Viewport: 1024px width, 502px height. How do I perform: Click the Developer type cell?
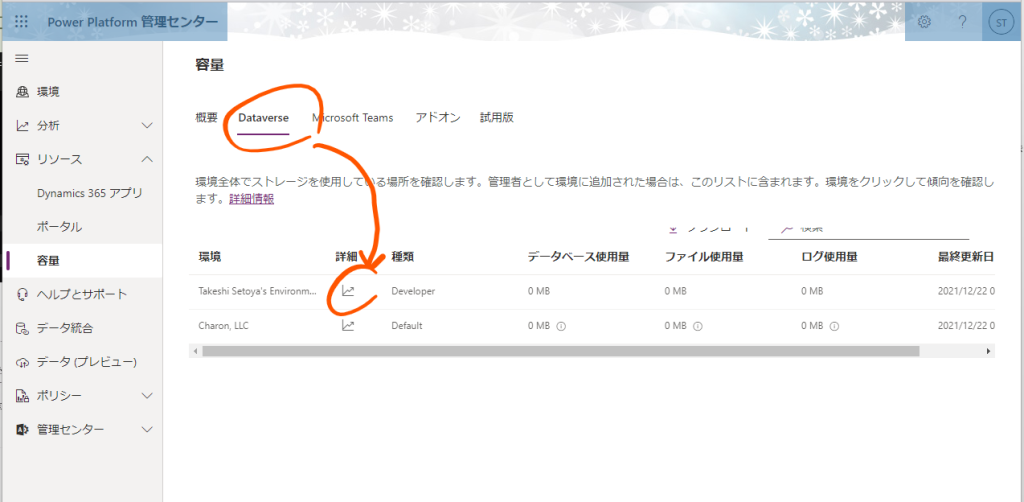click(413, 291)
